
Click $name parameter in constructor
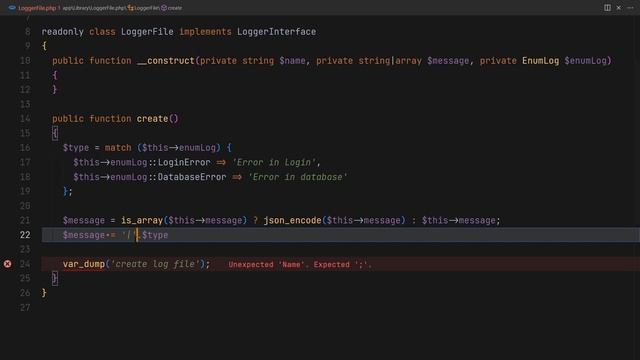[292, 61]
